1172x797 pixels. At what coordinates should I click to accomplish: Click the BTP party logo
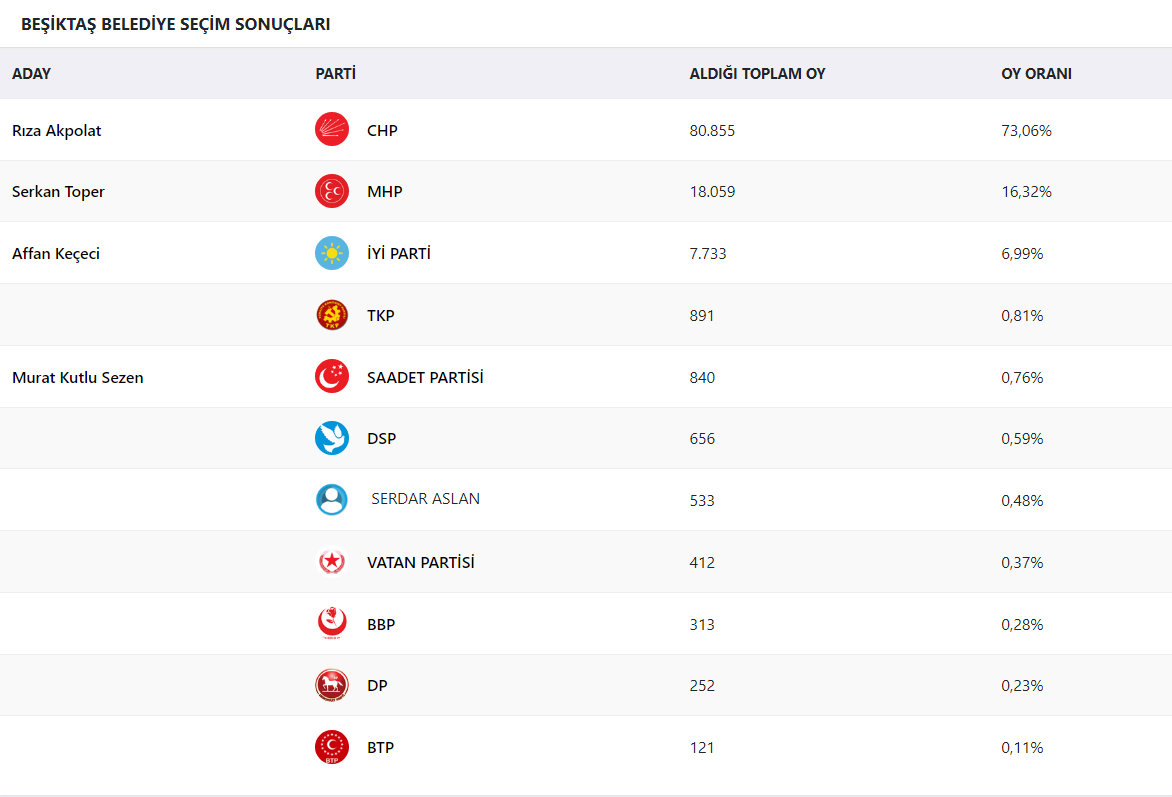tap(332, 747)
